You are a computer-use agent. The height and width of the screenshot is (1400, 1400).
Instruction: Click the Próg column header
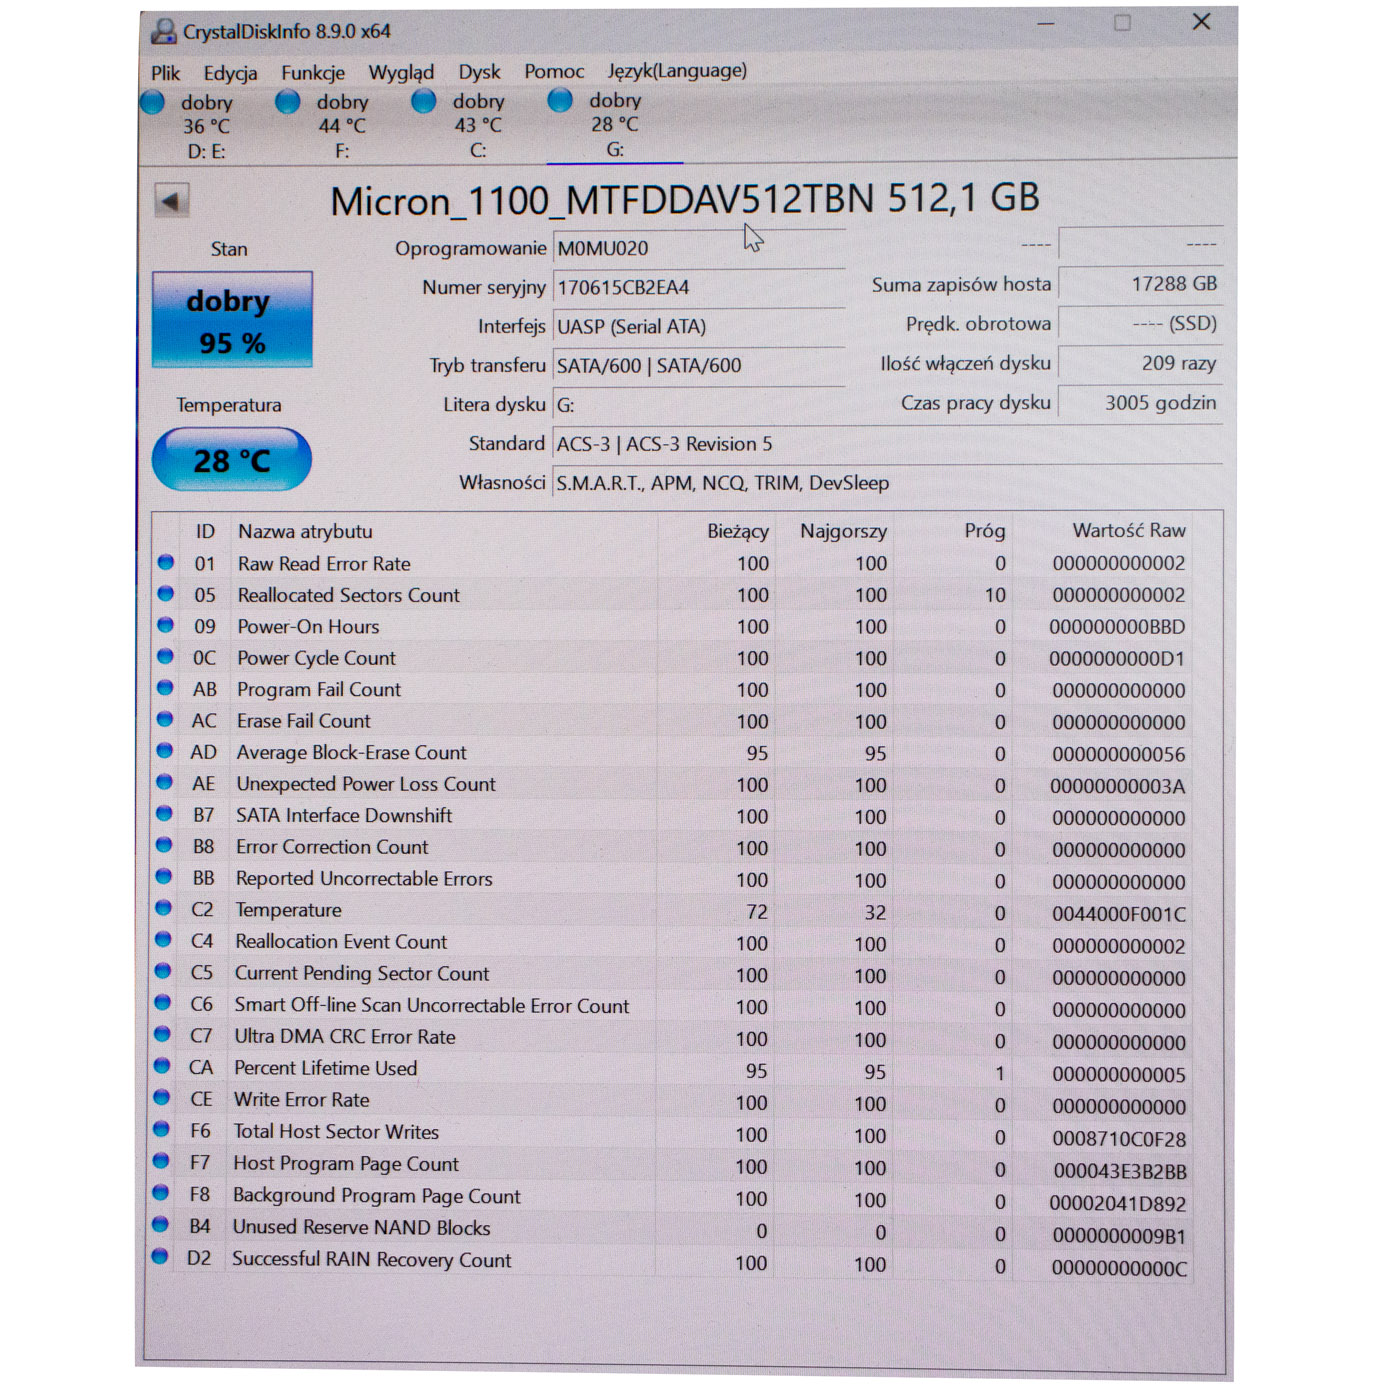984,531
